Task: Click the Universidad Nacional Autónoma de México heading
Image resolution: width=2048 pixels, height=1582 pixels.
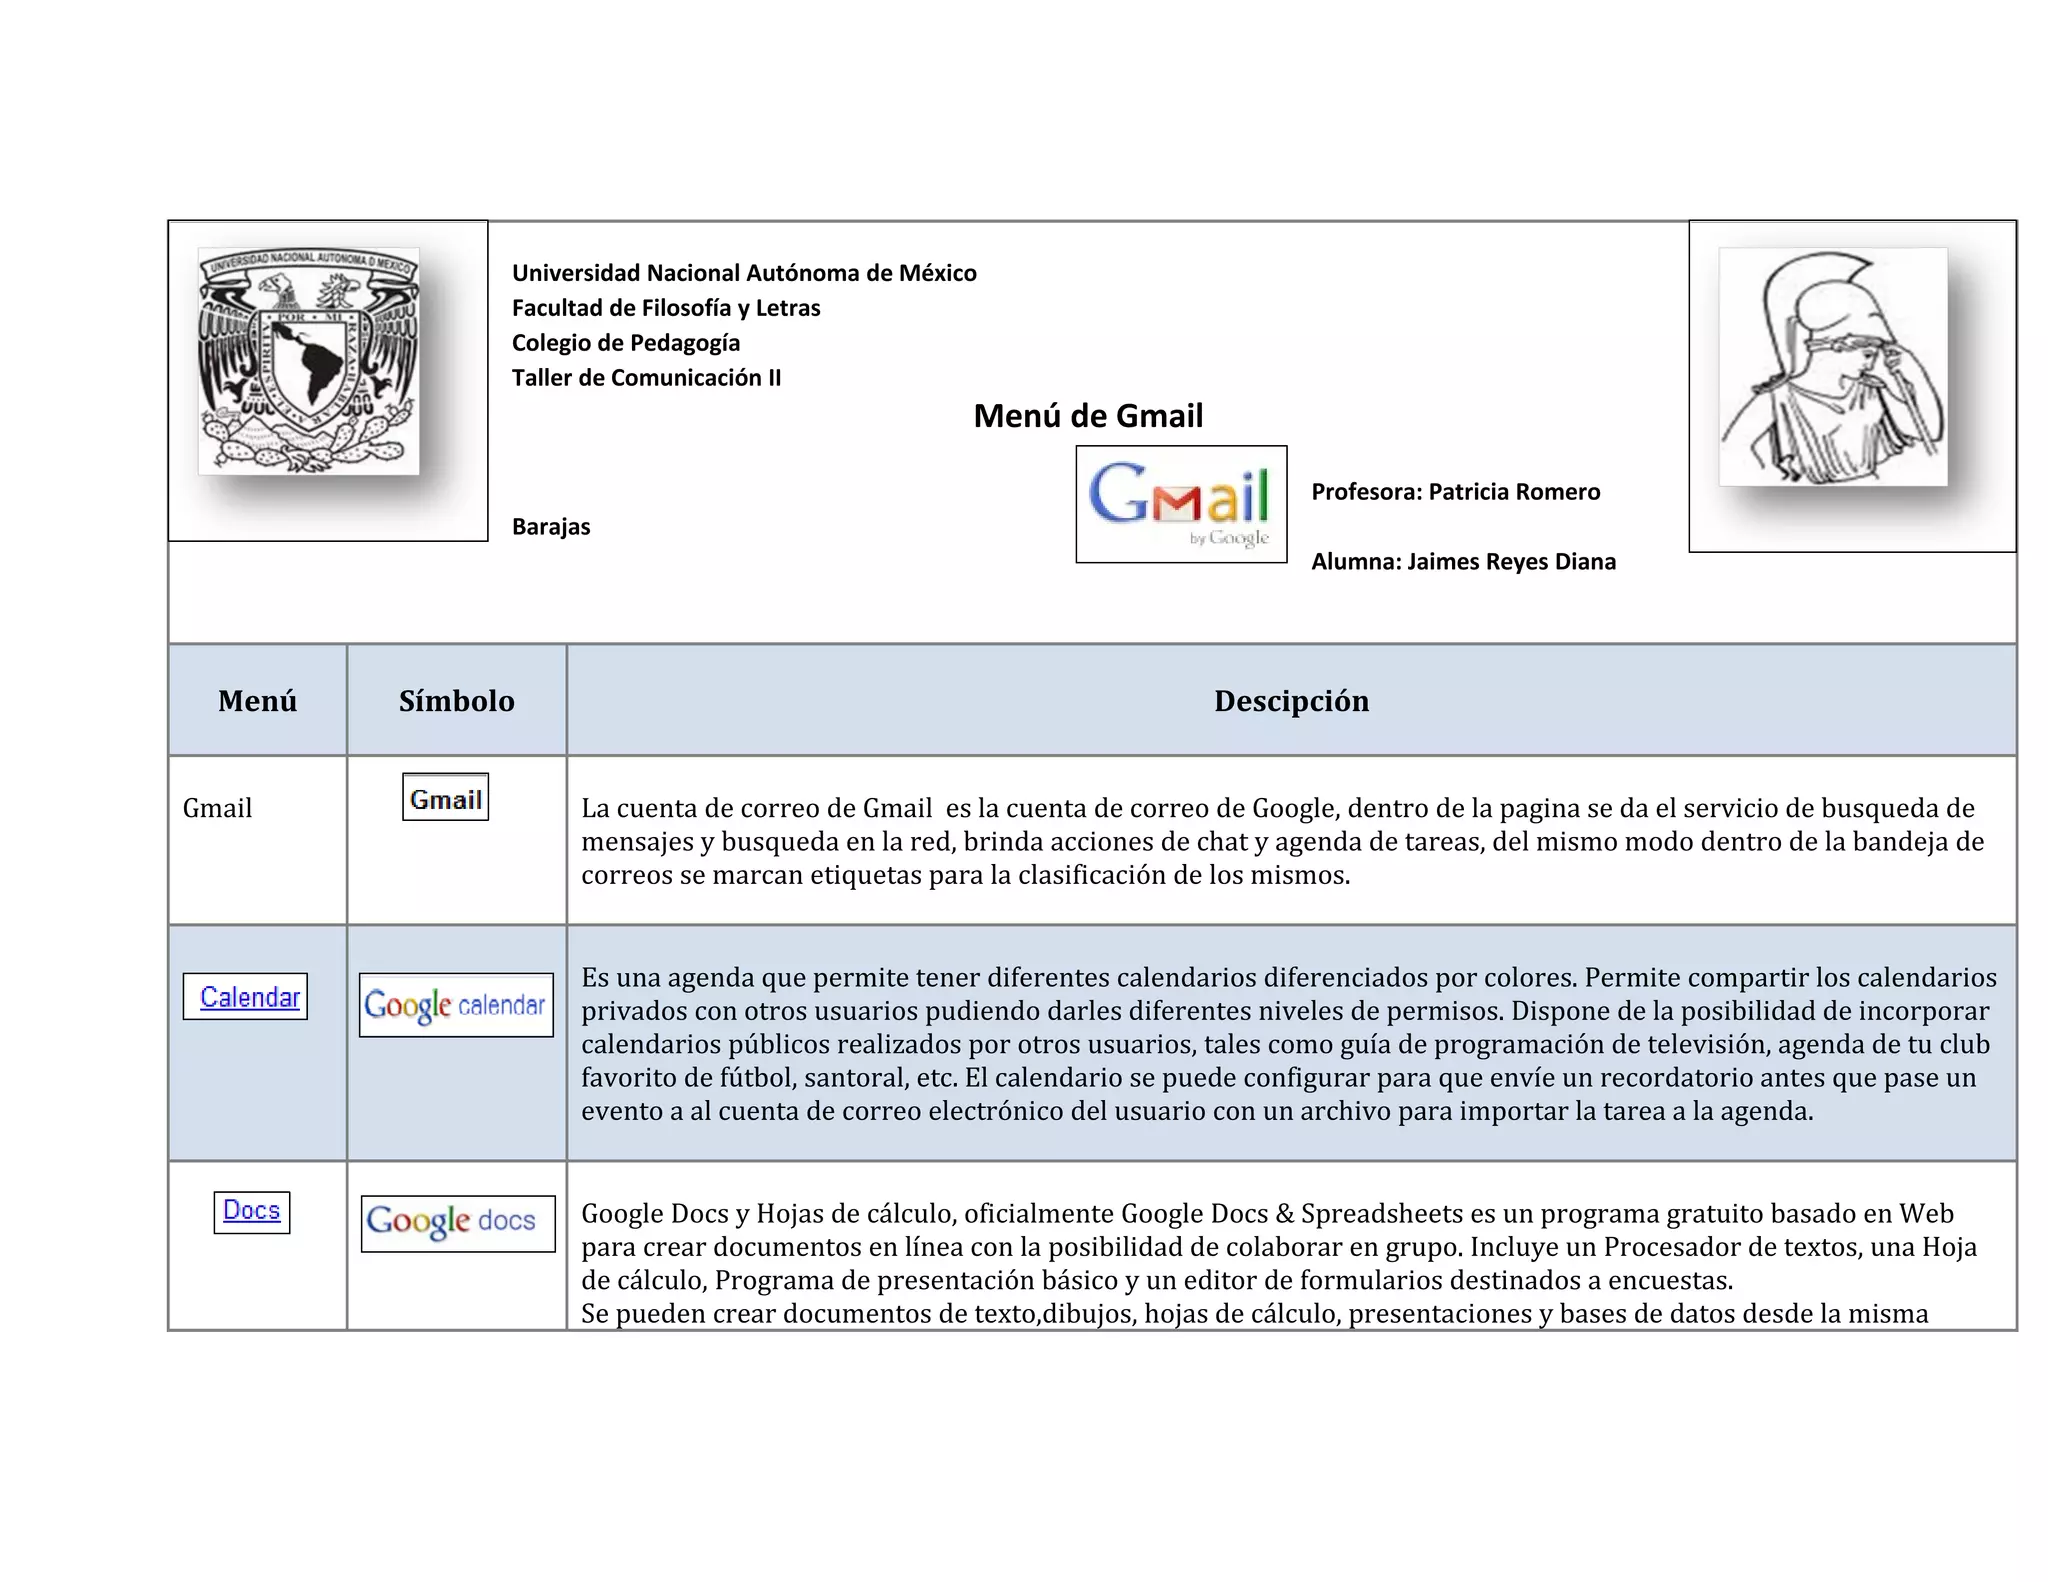Action: pos(743,272)
